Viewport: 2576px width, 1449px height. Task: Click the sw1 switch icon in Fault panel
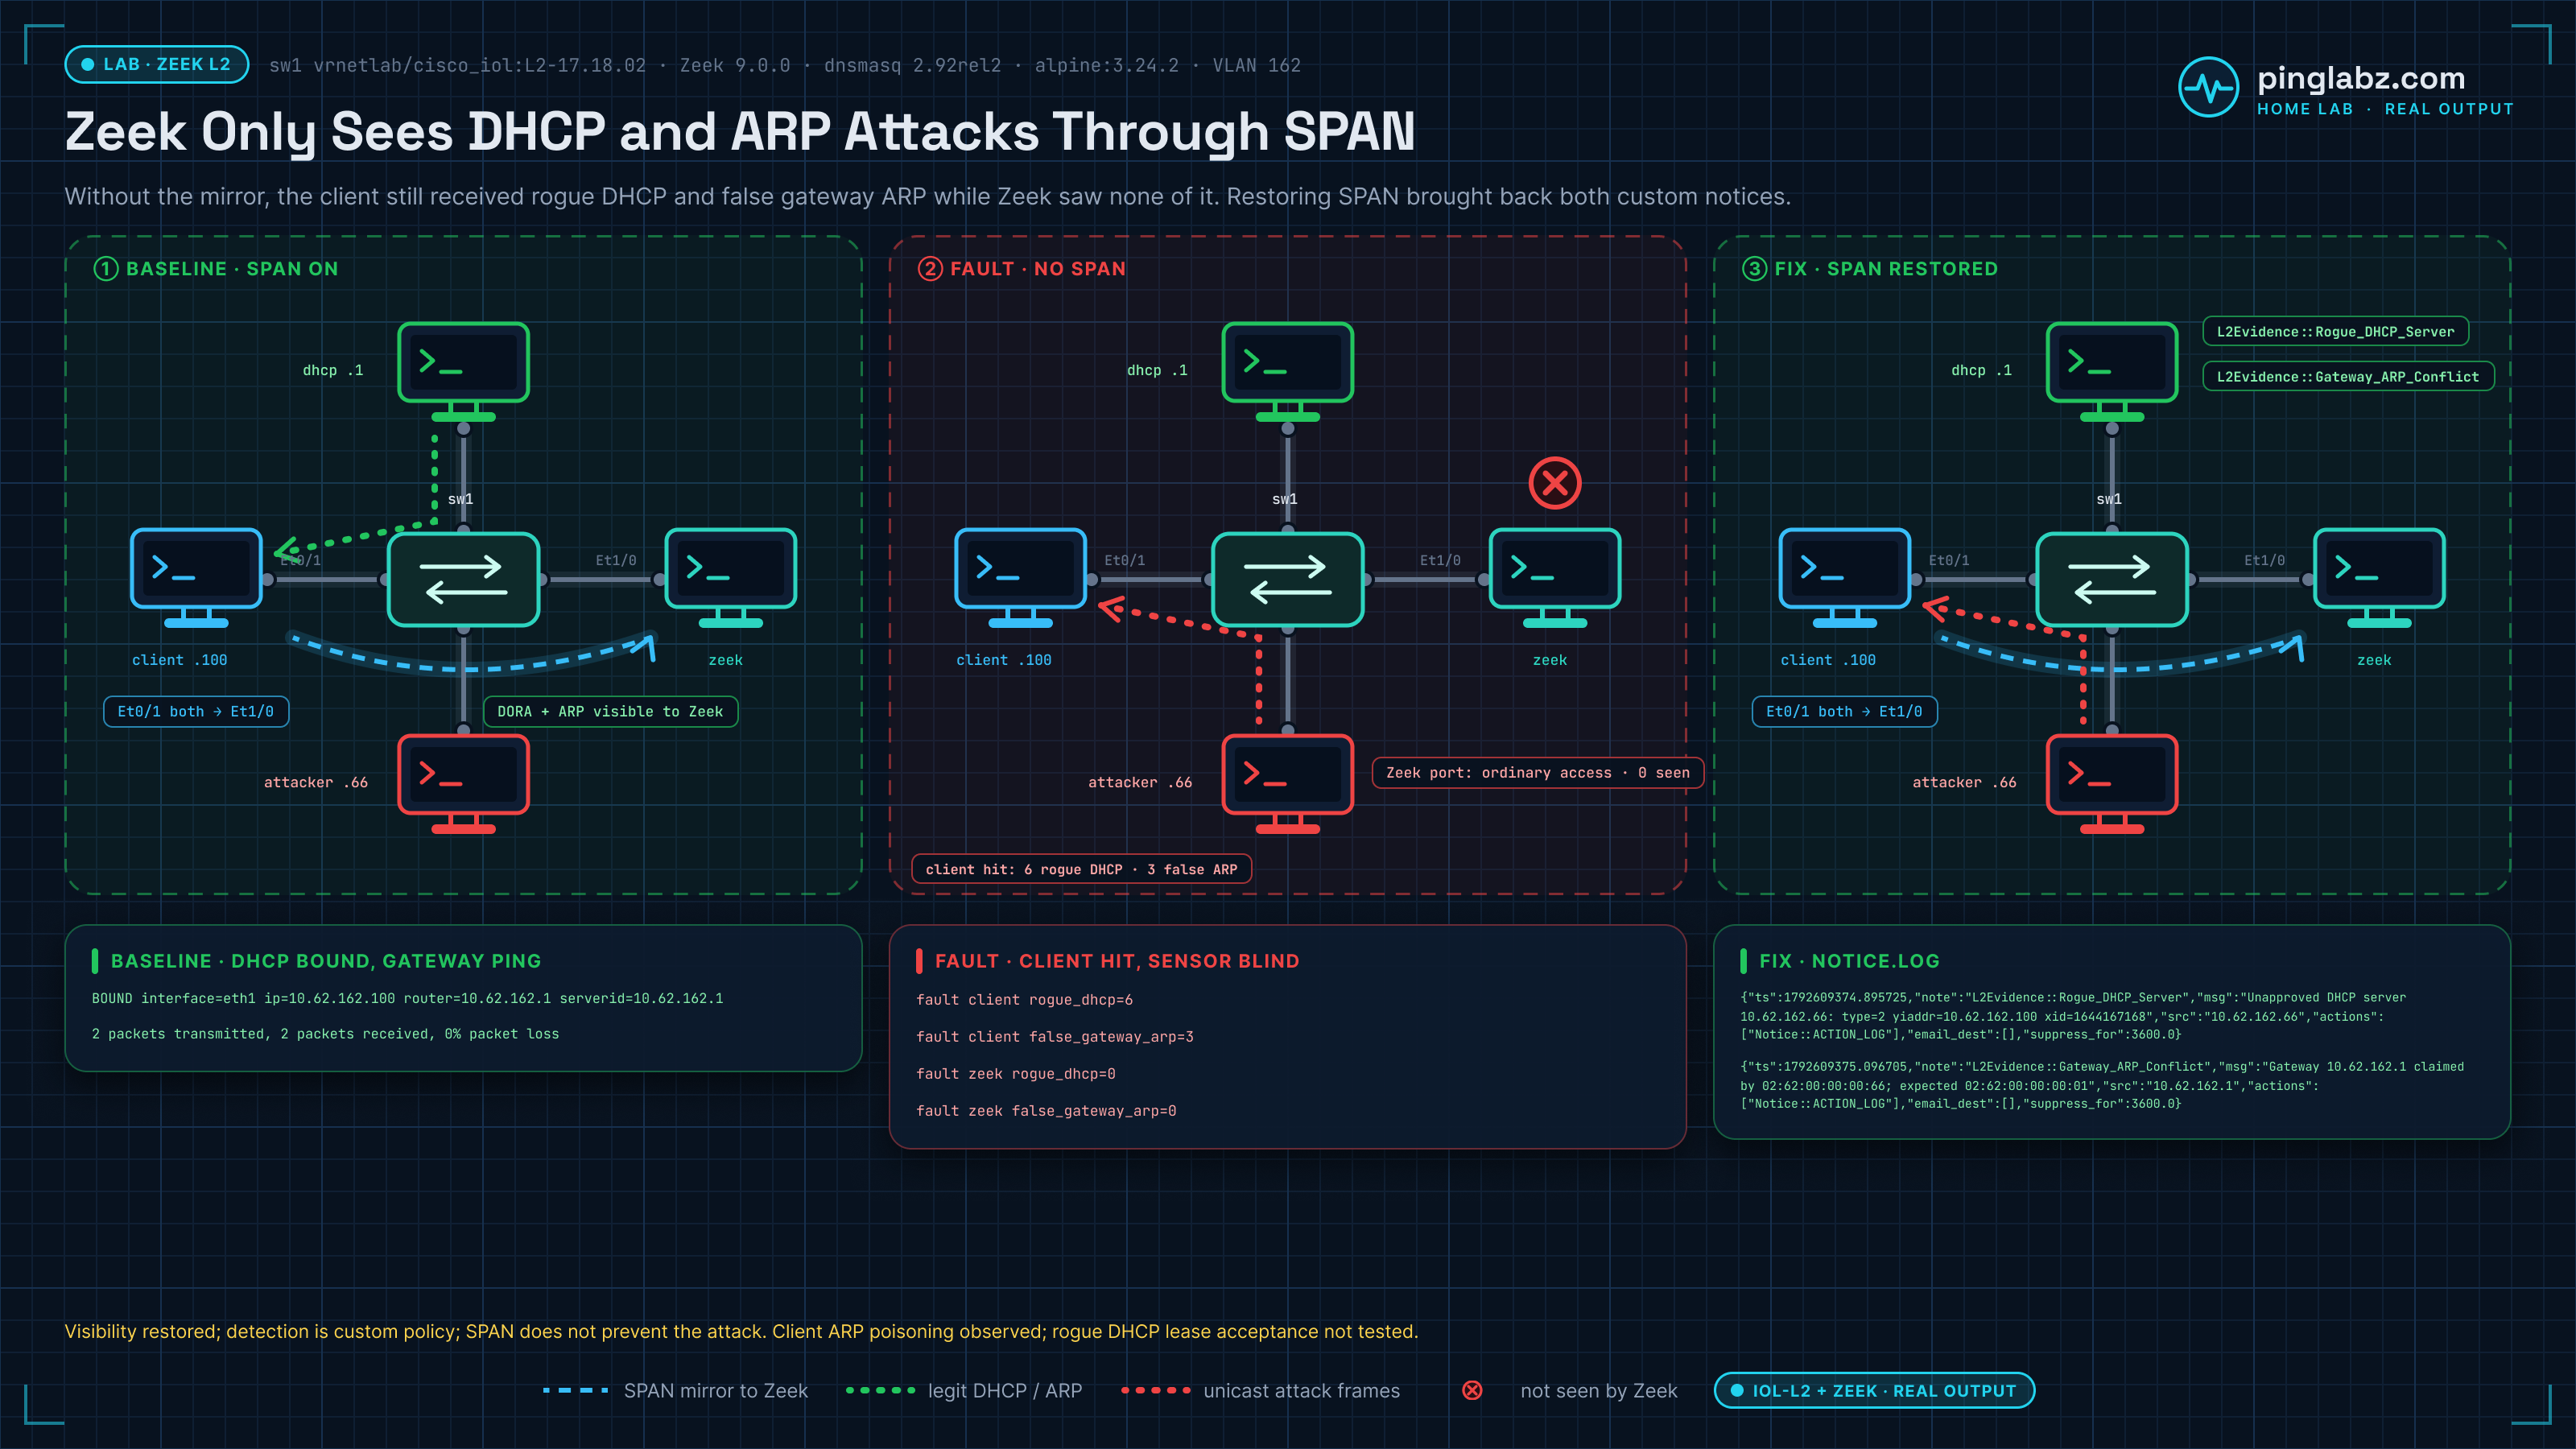pos(1287,579)
